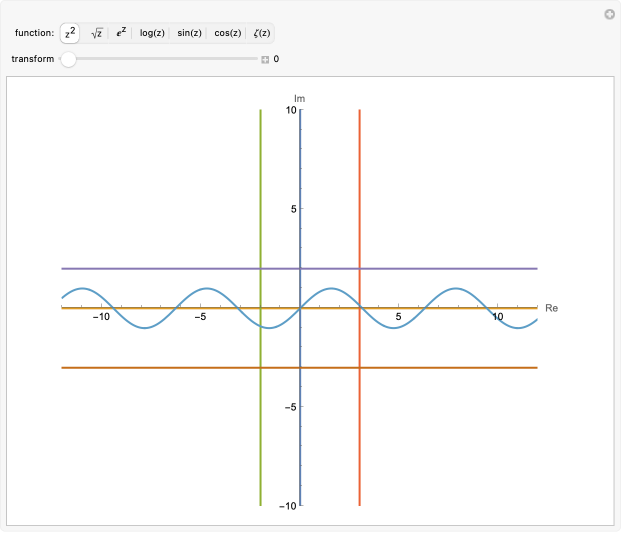Select the cos(z) function option

click(x=227, y=33)
